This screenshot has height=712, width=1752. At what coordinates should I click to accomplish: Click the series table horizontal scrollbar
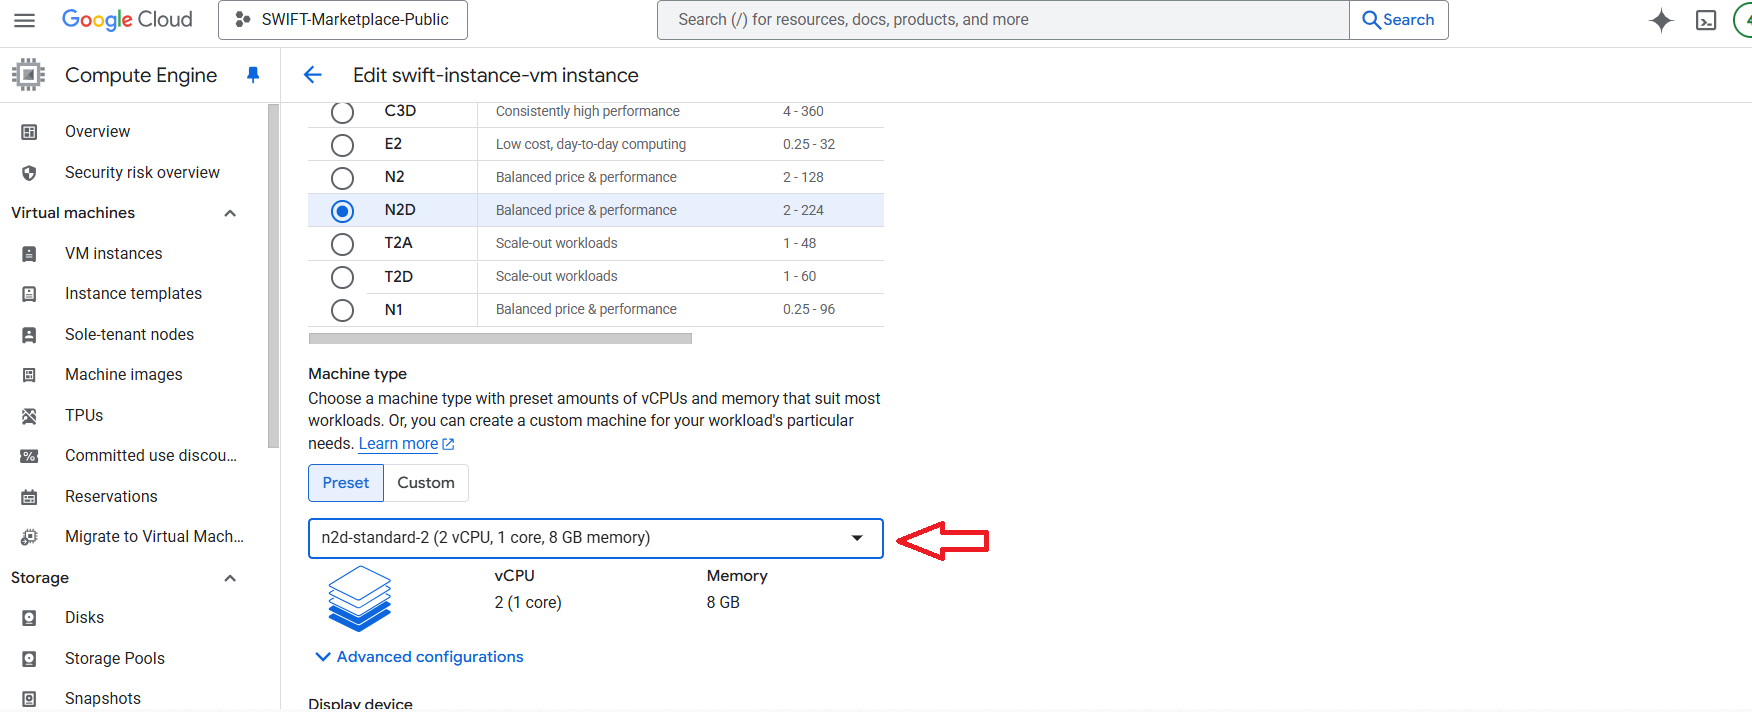point(500,338)
